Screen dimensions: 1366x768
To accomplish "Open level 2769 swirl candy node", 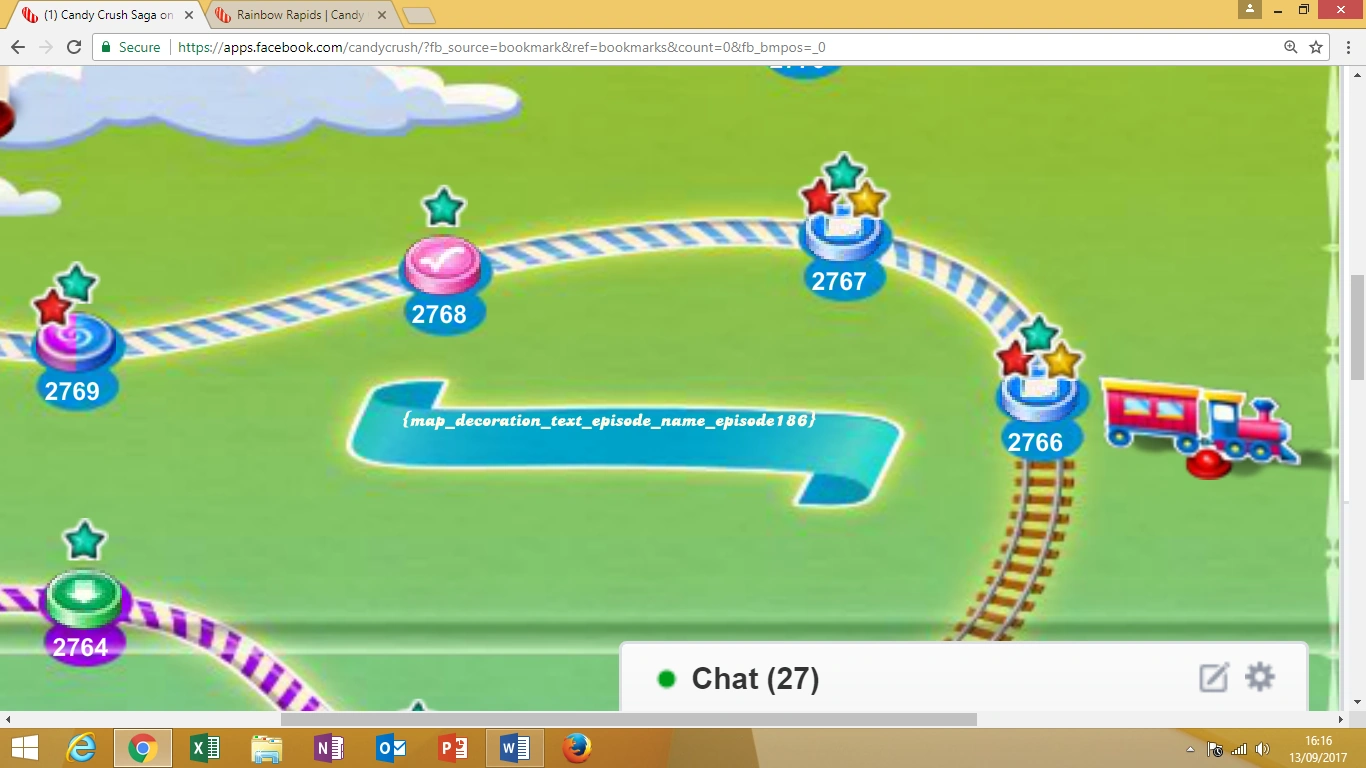I will click(x=77, y=342).
